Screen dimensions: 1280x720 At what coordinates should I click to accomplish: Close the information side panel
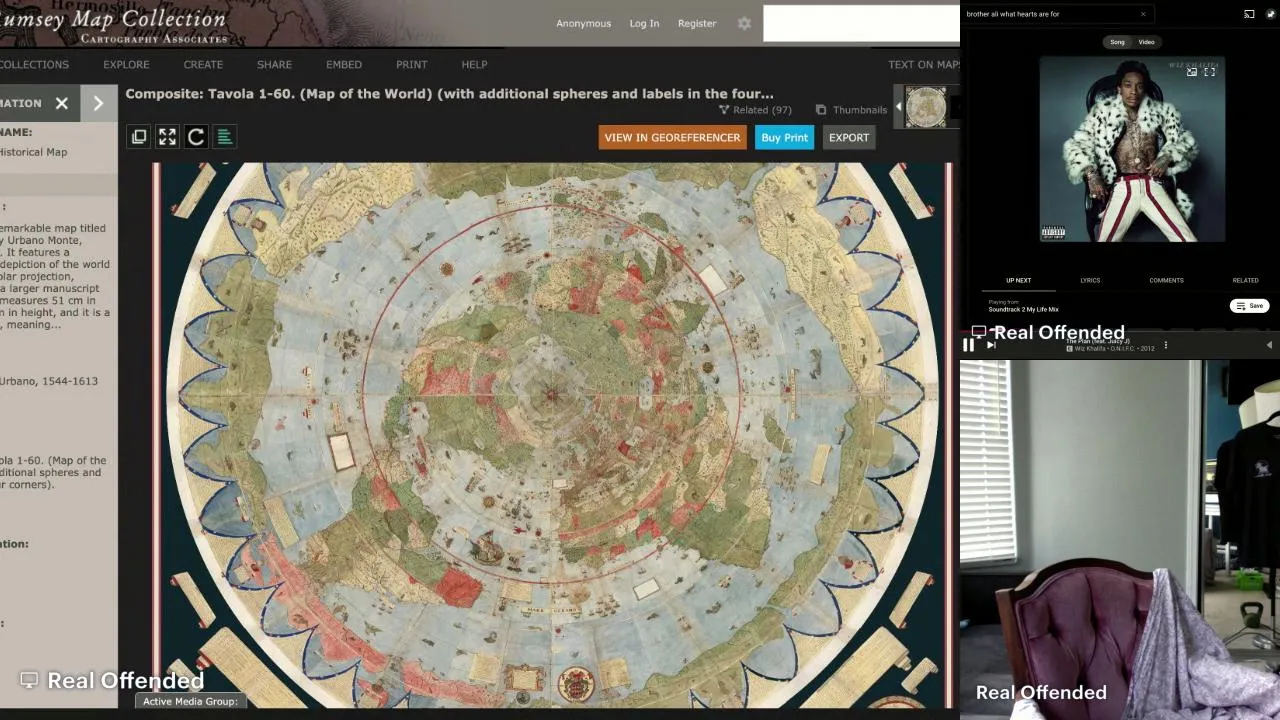tap(62, 103)
